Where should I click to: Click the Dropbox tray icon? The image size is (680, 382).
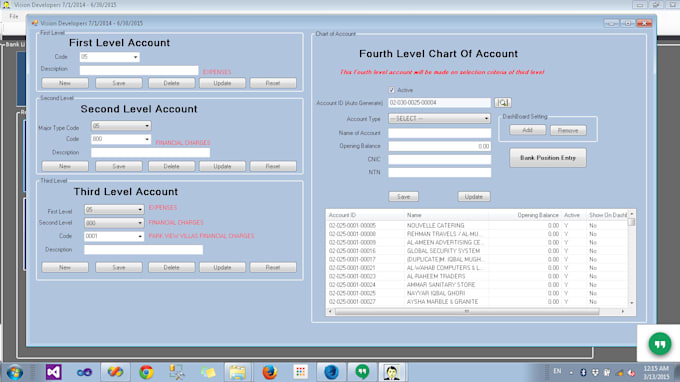[595, 372]
